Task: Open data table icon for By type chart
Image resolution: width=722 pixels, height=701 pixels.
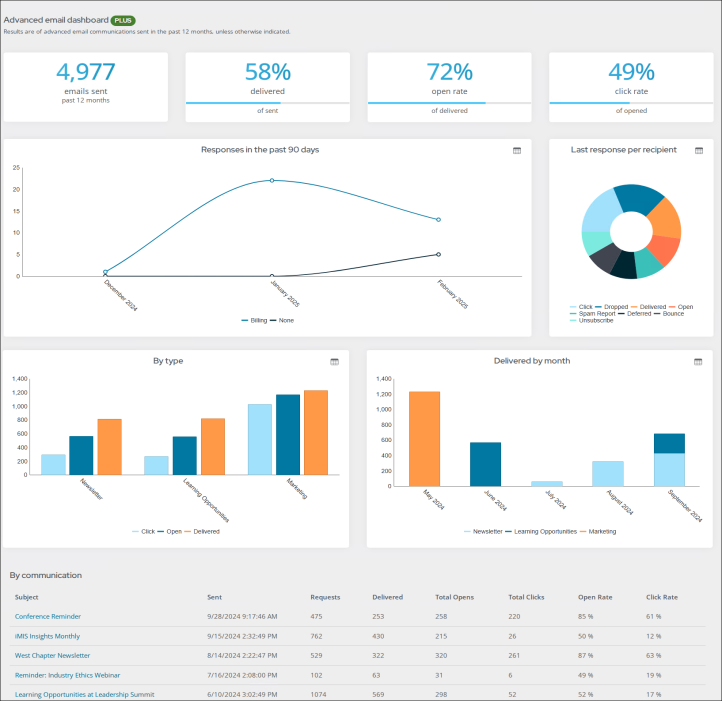Action: pyautogui.click(x=334, y=362)
